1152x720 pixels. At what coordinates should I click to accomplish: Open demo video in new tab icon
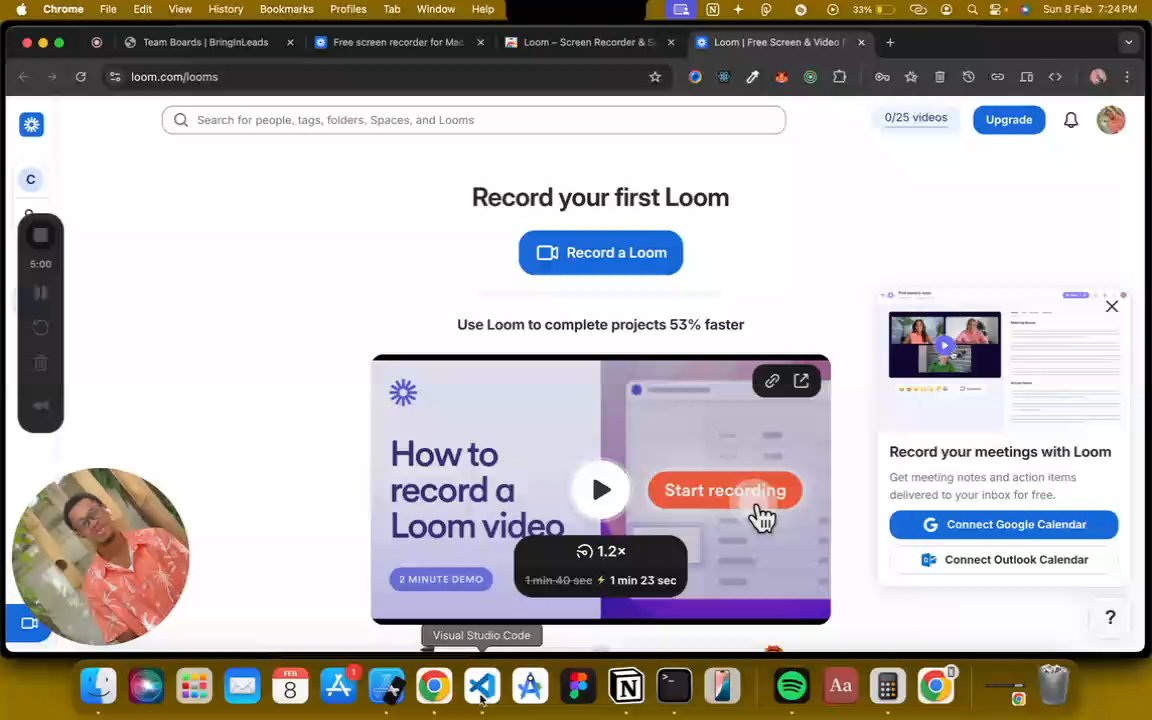coord(801,381)
